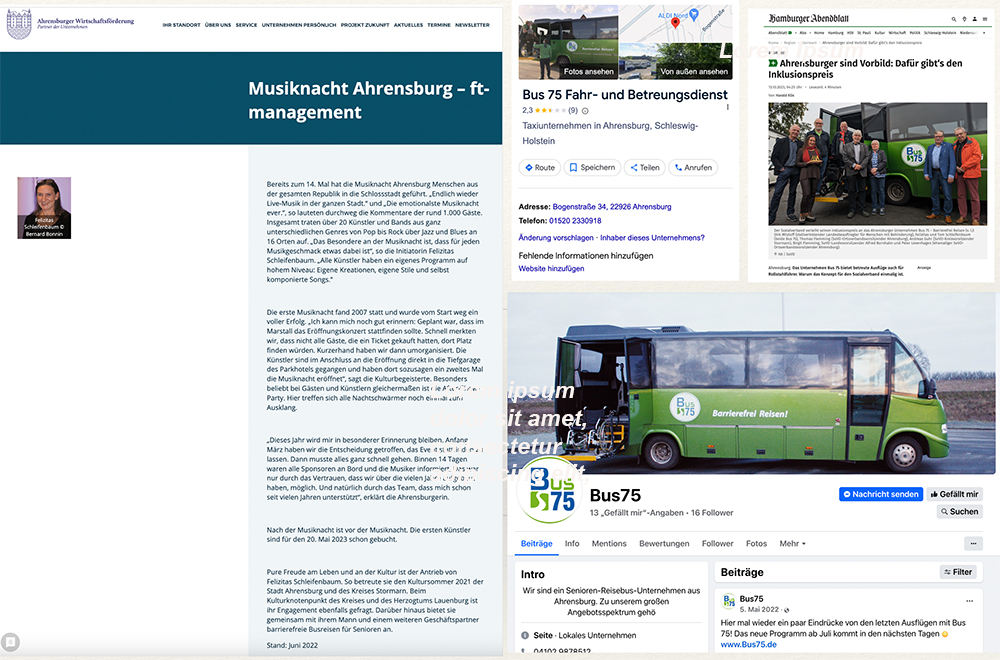Image resolution: width=1000 pixels, height=660 pixels.
Task: Switch to the Beiträge tab
Action: pos(536,544)
